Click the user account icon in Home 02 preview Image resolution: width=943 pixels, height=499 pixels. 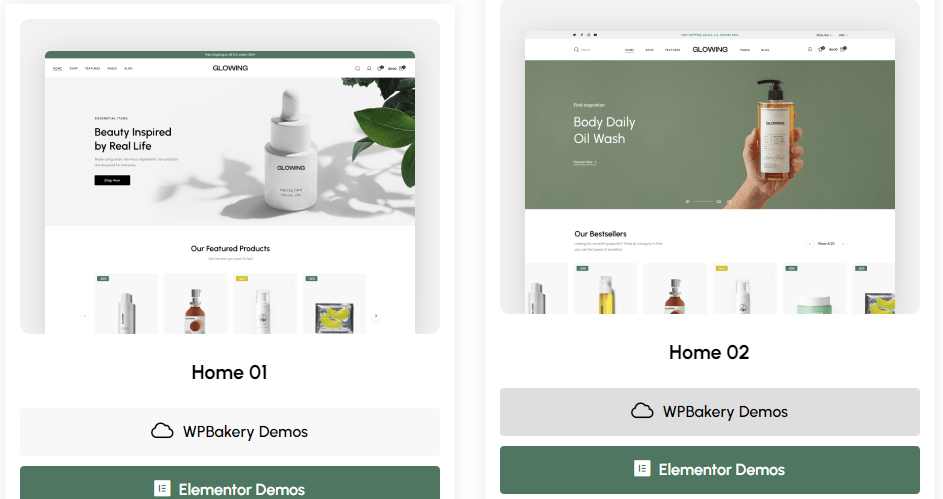[x=810, y=49]
